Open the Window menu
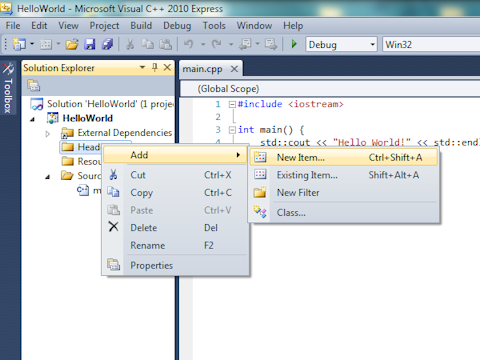Viewport: 480px width, 360px height. 254,26
